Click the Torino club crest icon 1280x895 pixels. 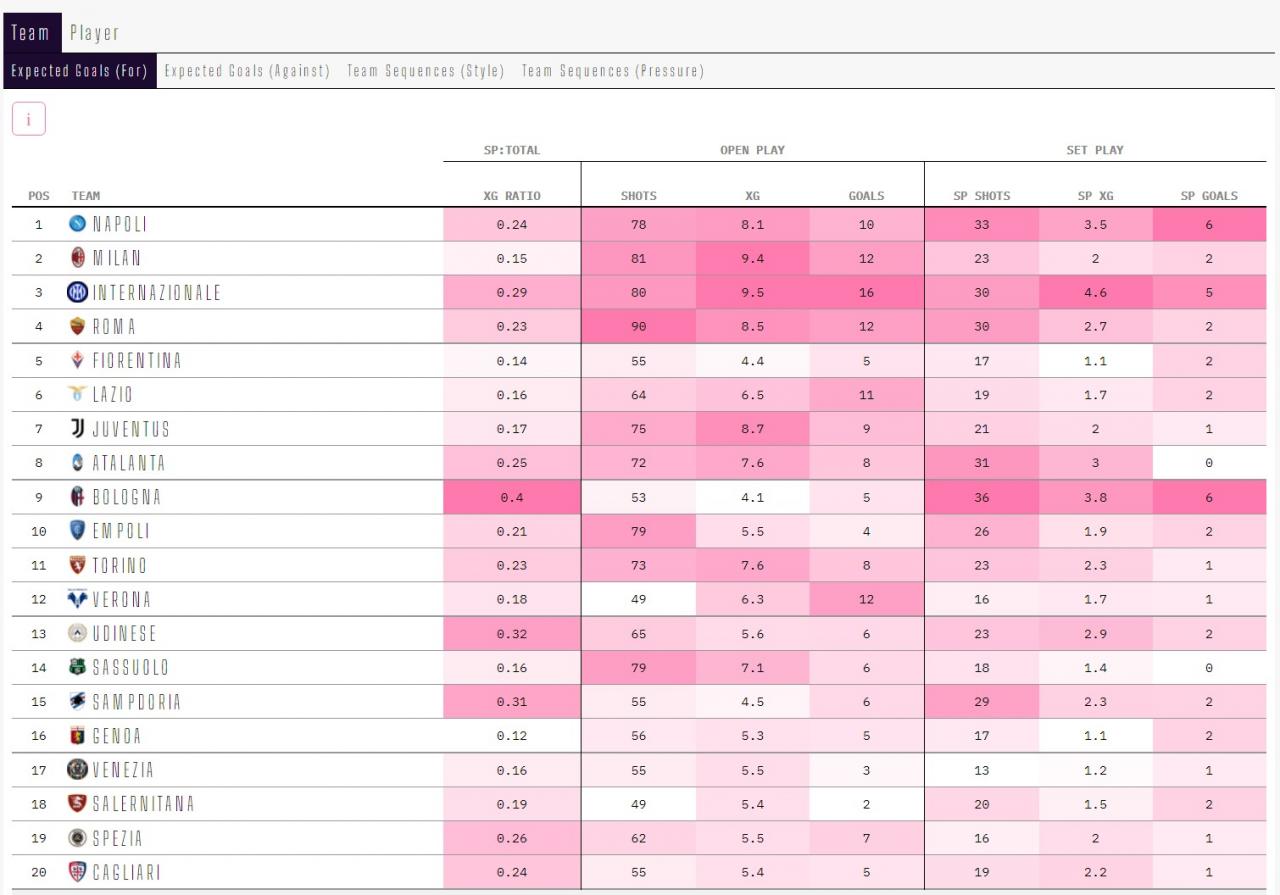77,564
